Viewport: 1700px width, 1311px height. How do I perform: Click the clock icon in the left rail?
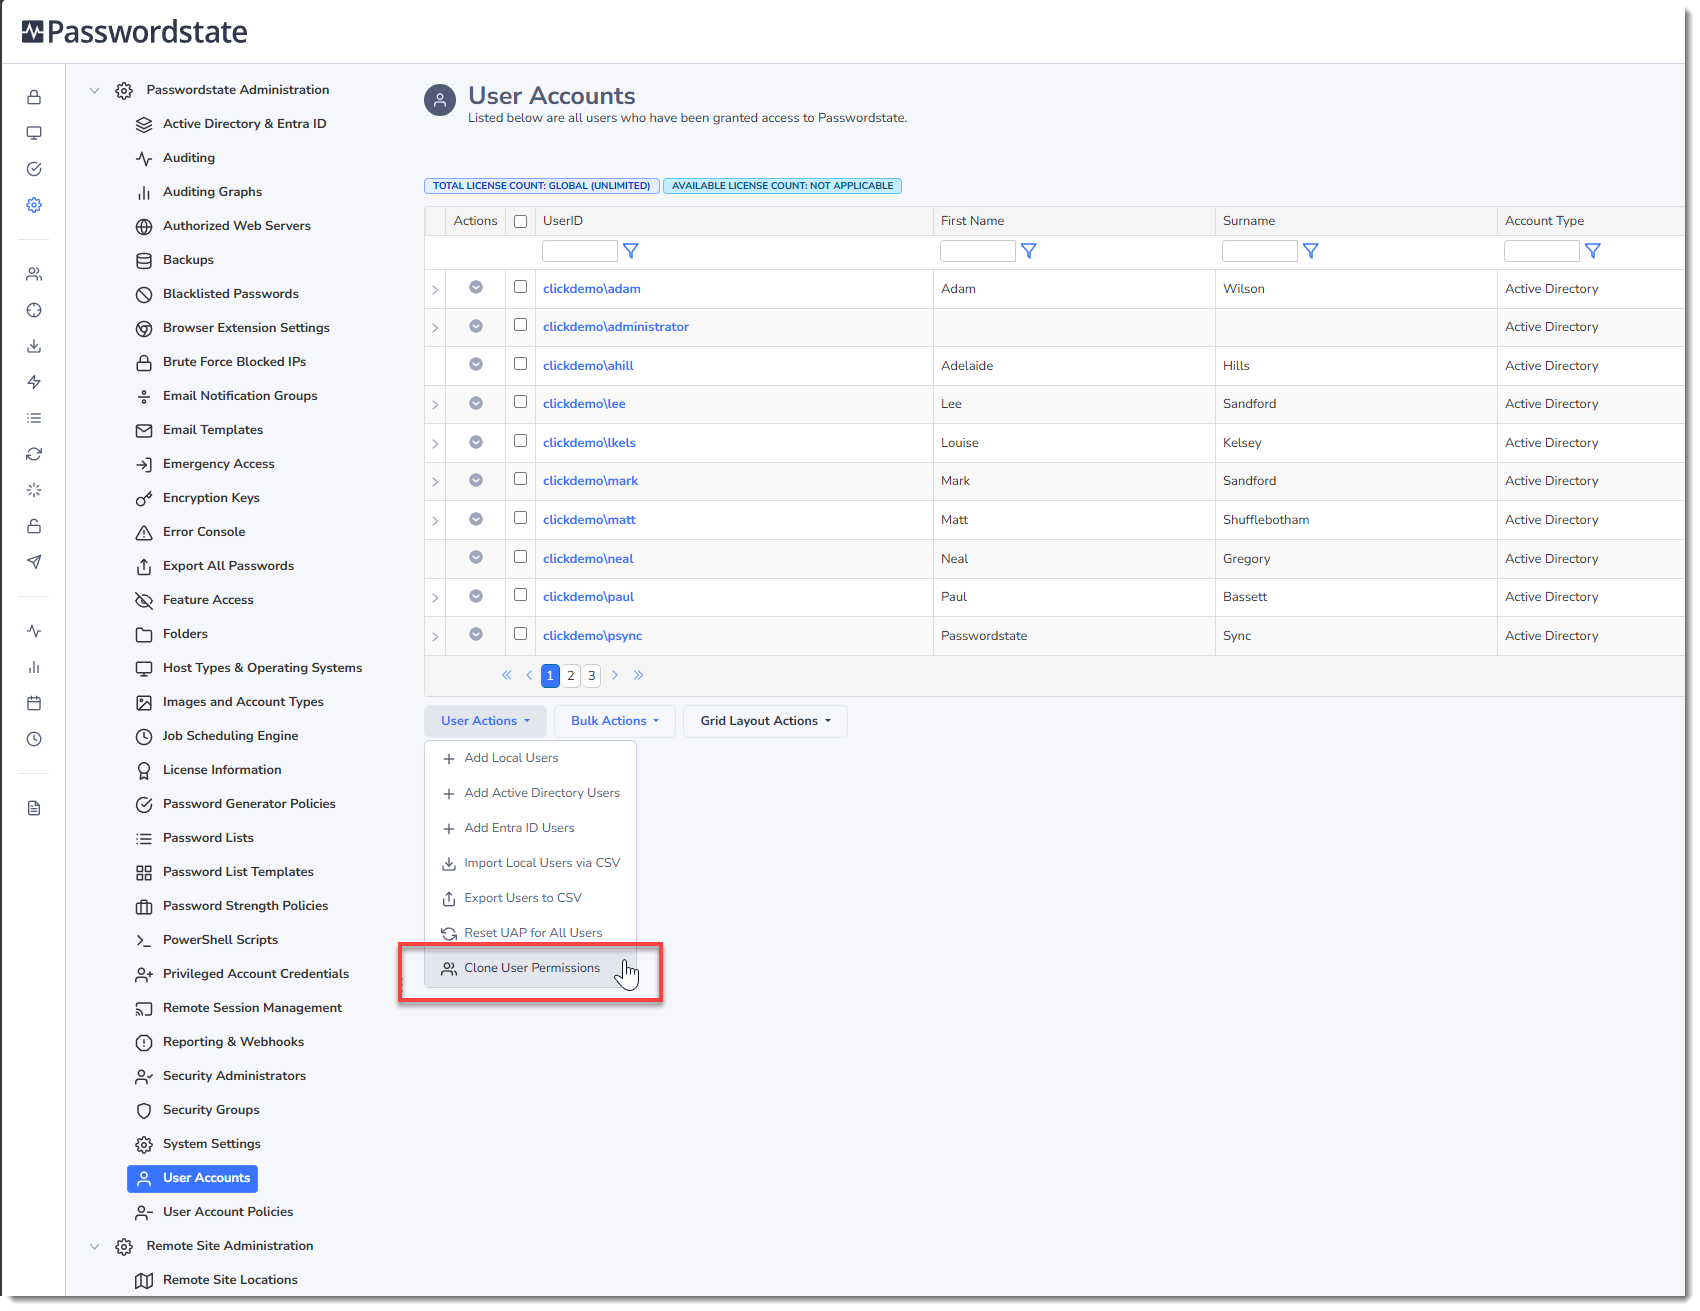tap(34, 739)
